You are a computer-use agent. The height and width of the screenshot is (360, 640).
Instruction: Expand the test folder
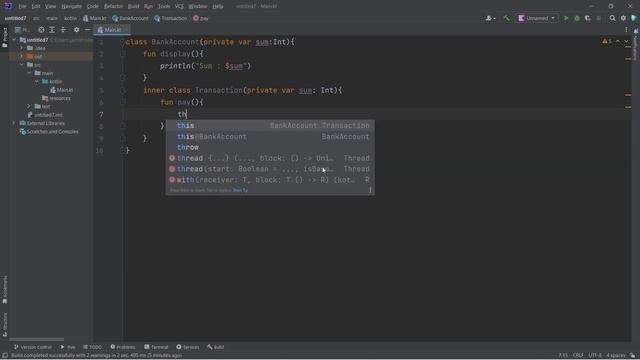(29, 107)
